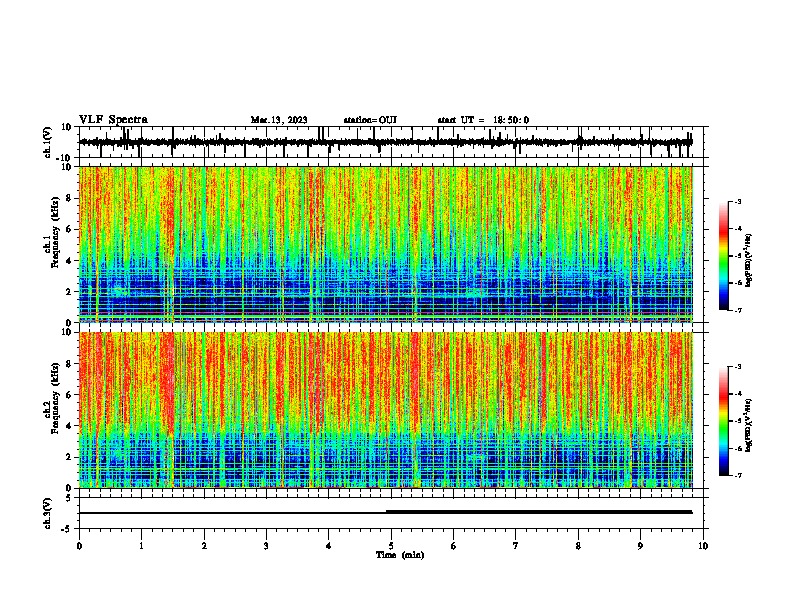Click the time axis tick label "8"
This screenshot has height=612, width=792.
click(x=578, y=546)
